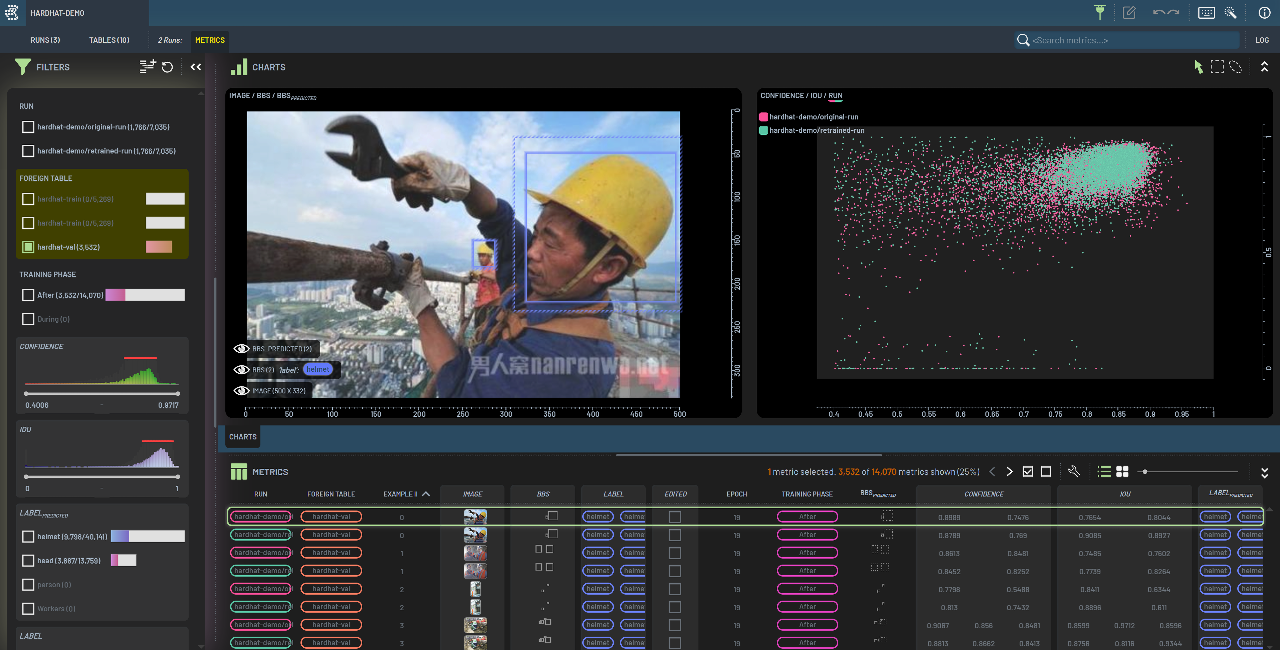Viewport: 1280px width, 650px height.
Task: Switch metrics table to grid view
Action: (x=1122, y=472)
